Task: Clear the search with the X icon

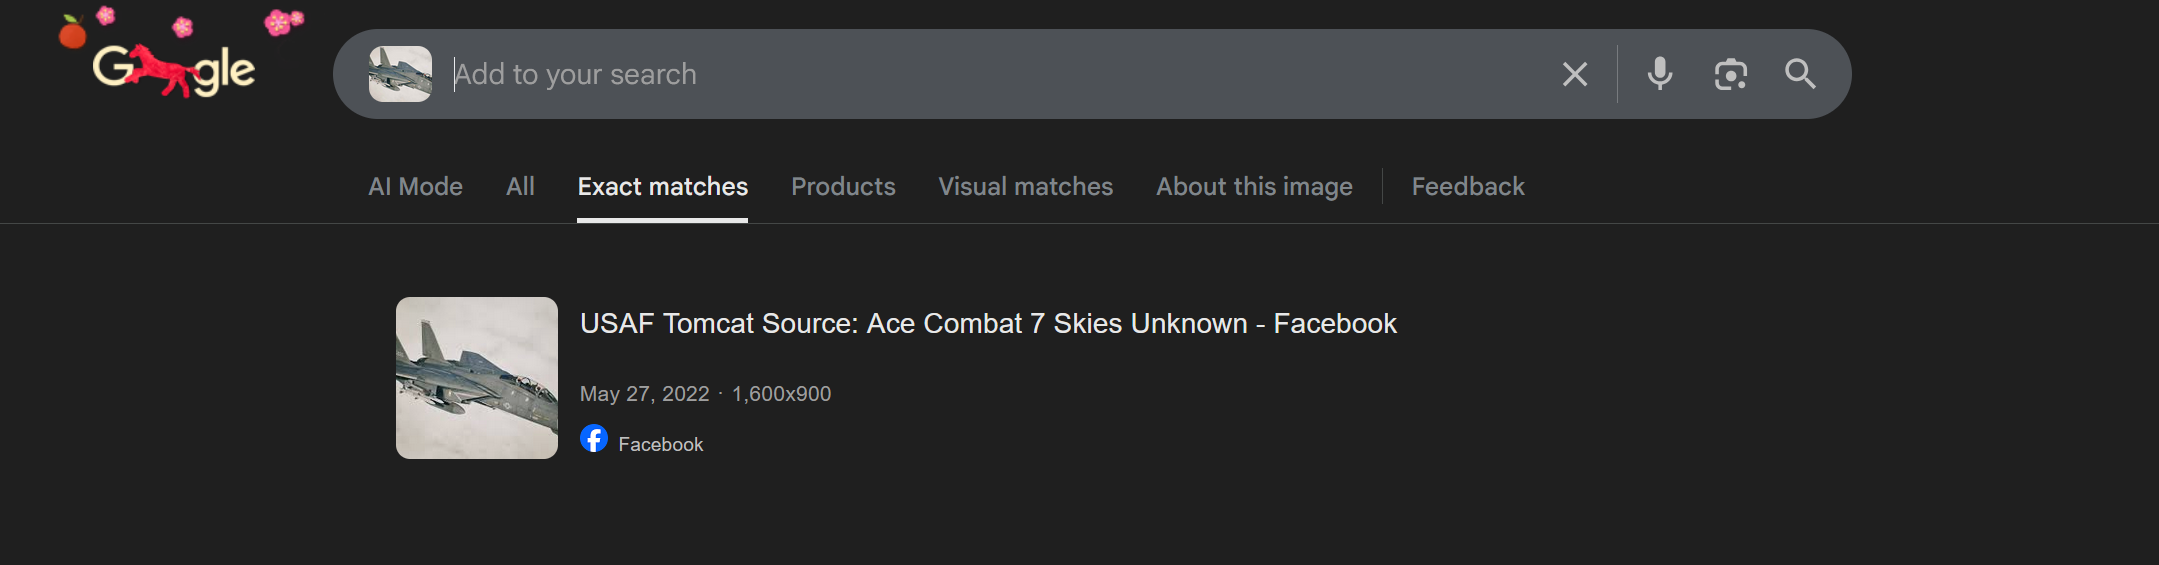Action: [1574, 74]
